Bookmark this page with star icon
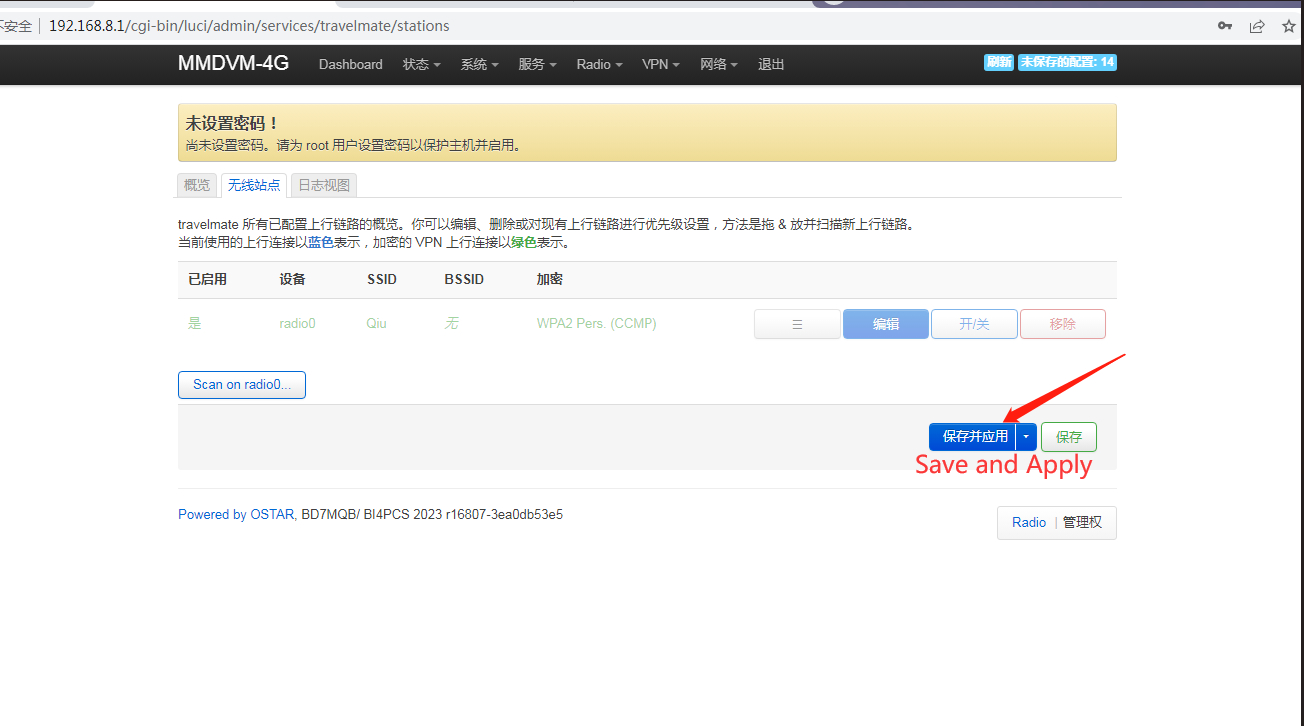This screenshot has width=1304, height=726. click(x=1289, y=26)
